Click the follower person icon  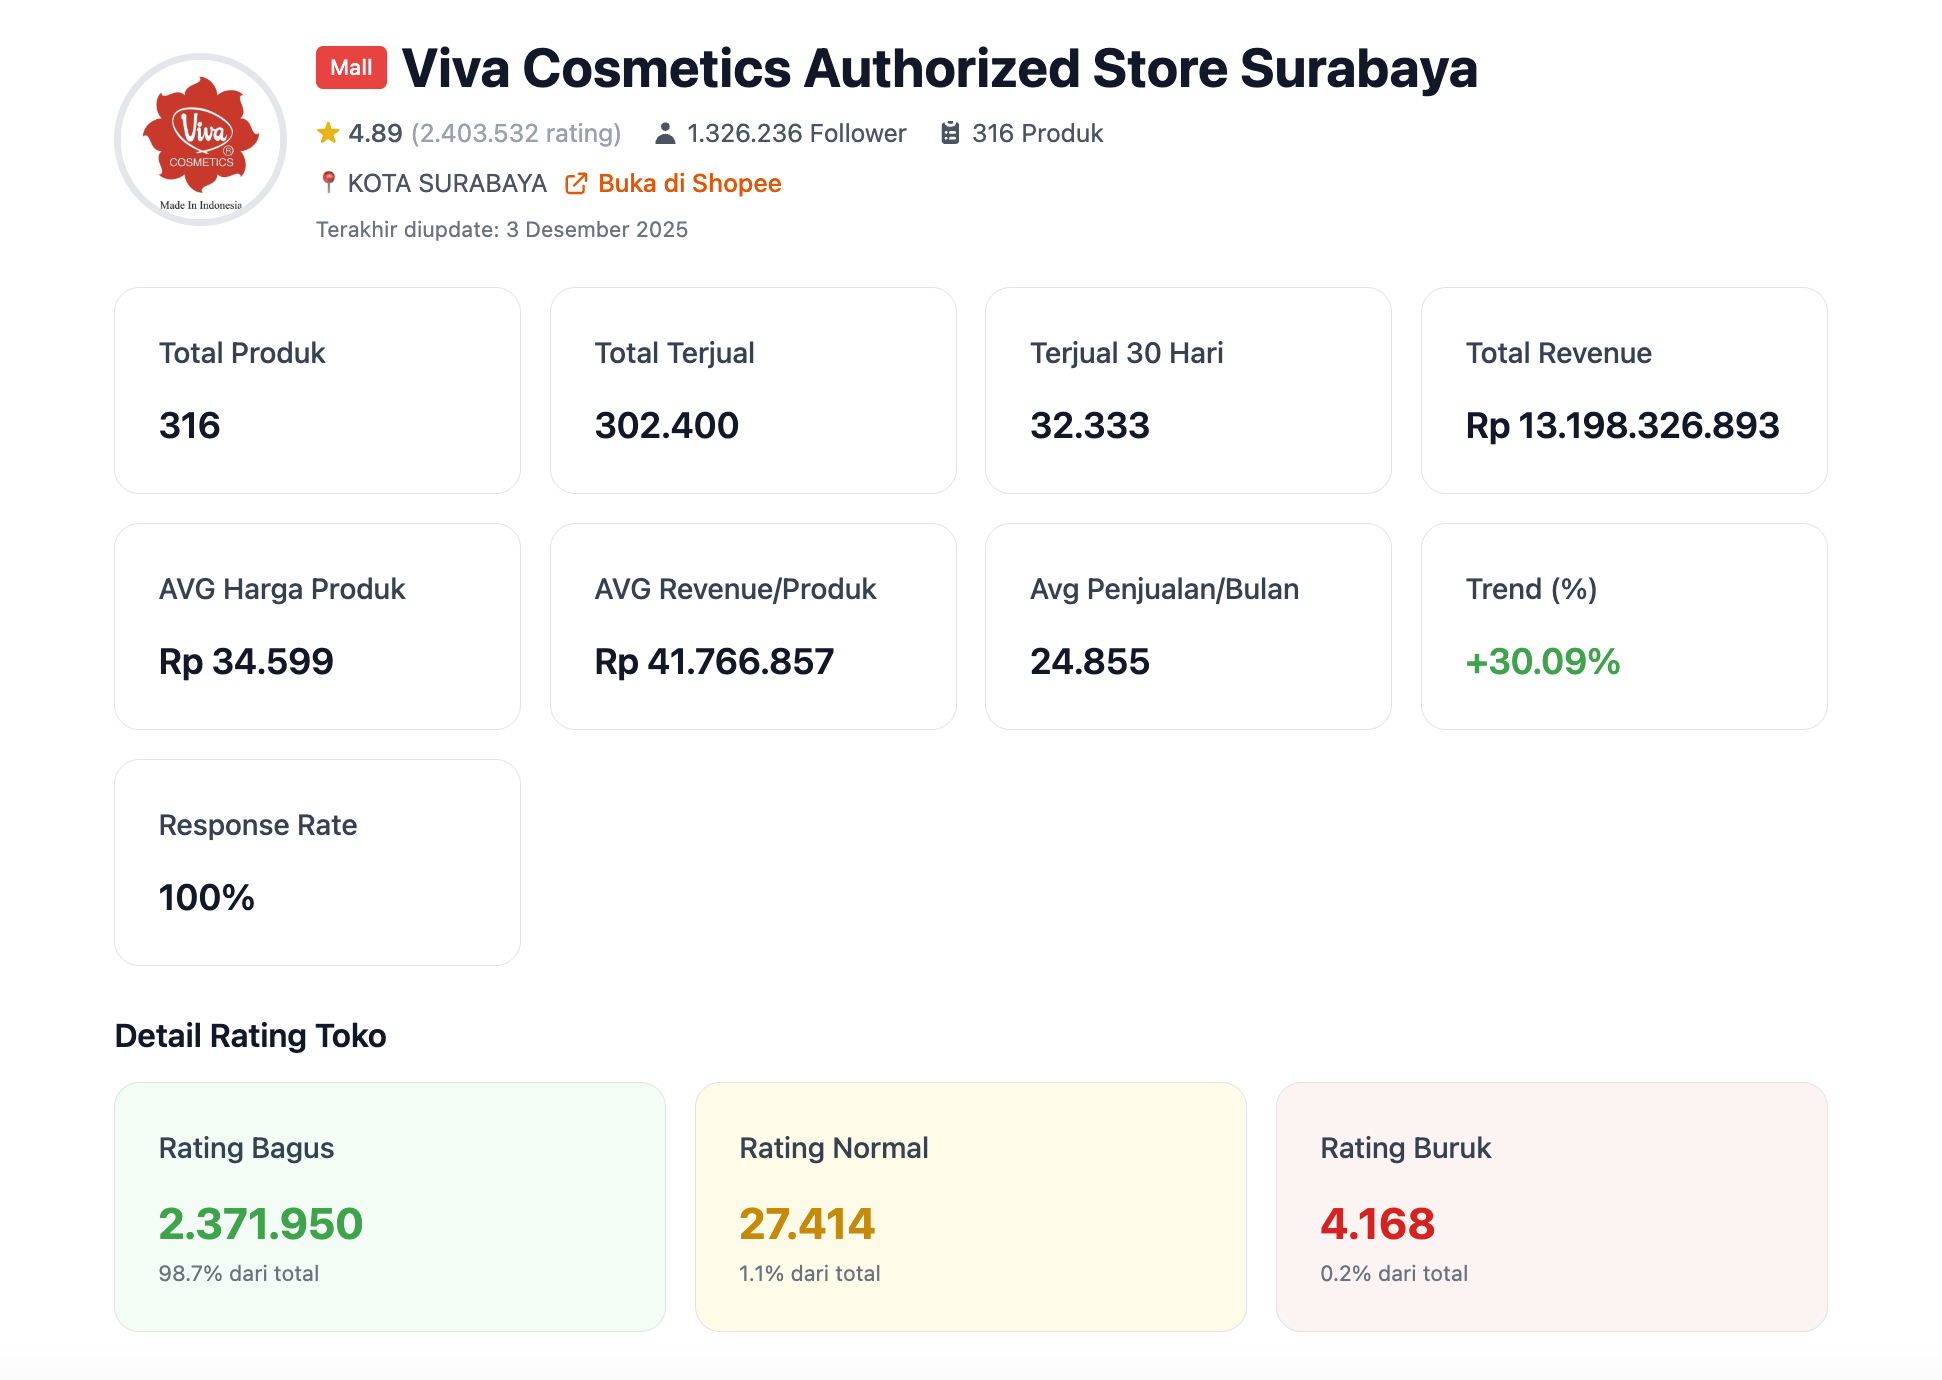point(665,133)
